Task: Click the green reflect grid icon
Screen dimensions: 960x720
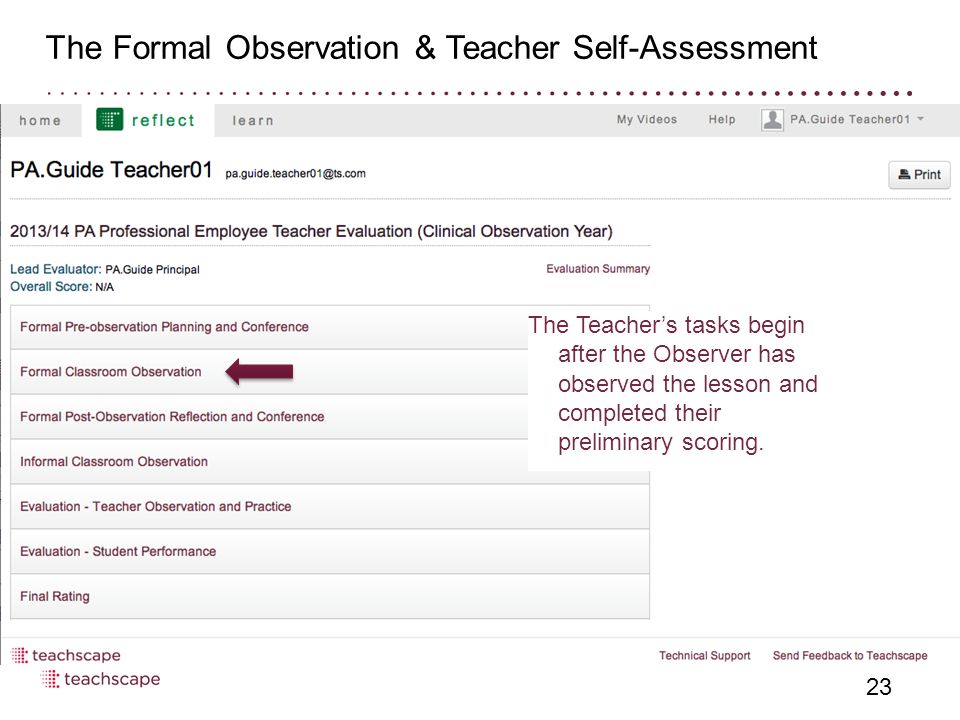Action: click(x=110, y=119)
